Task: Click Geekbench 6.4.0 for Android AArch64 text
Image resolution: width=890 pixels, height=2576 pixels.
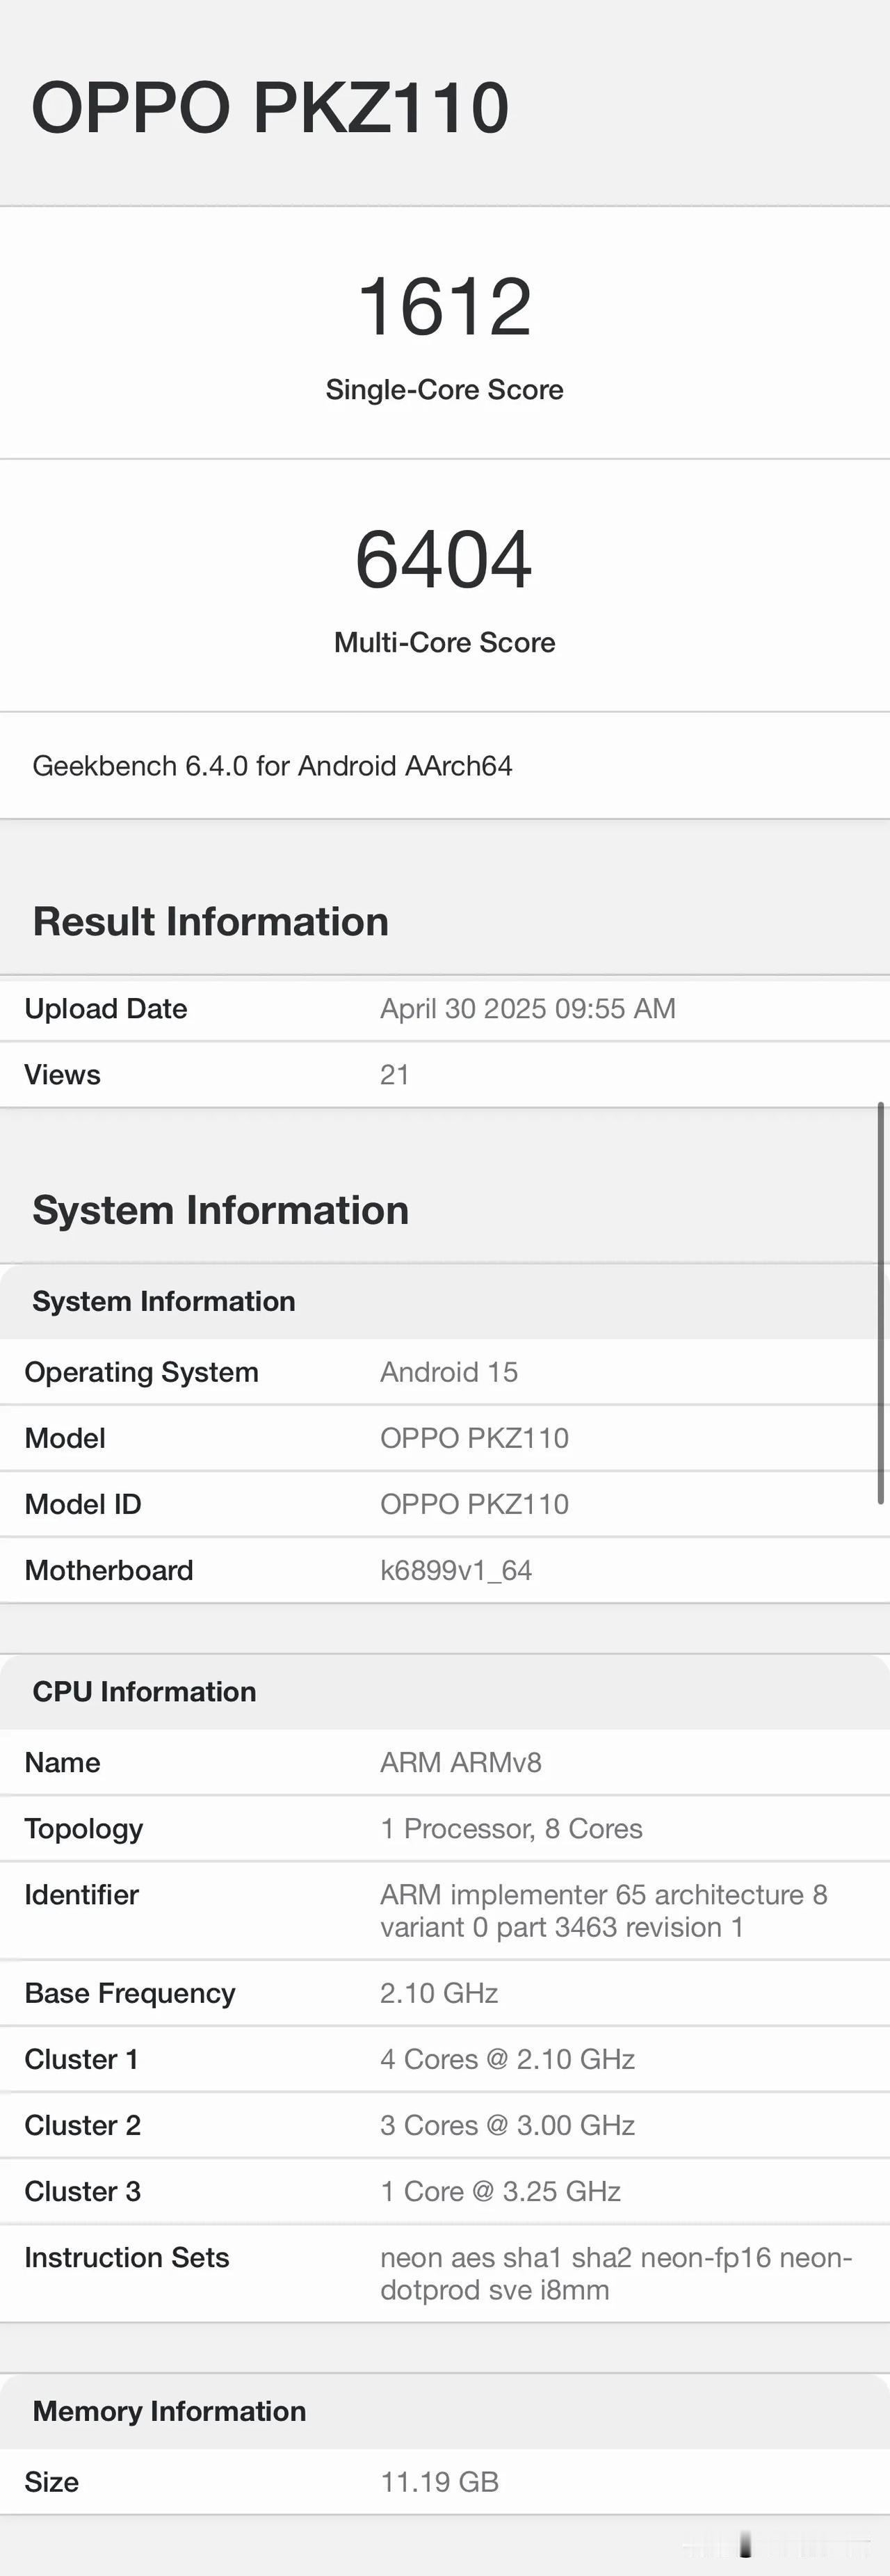Action: point(272,766)
